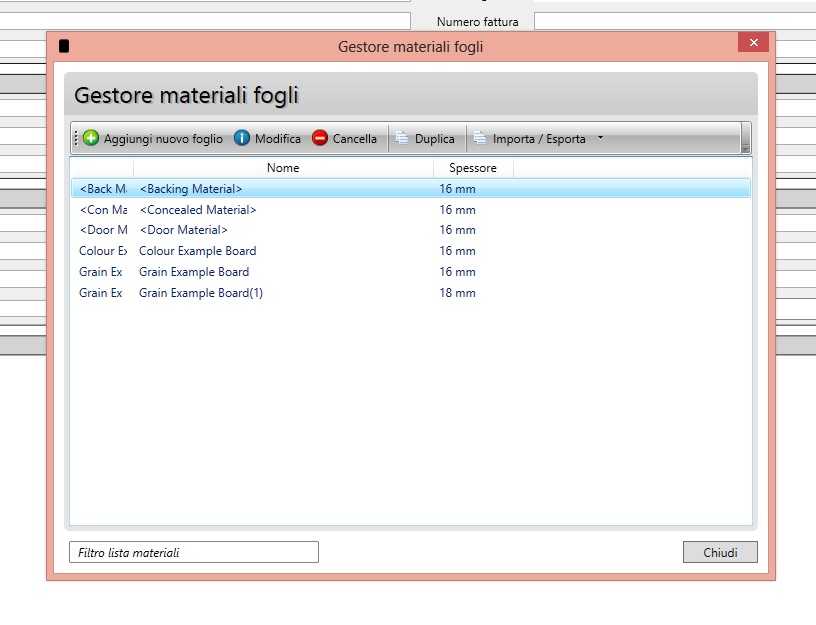Image resolution: width=816 pixels, height=625 pixels.
Task: Choose the Colour Example Board row
Action: [x=197, y=251]
